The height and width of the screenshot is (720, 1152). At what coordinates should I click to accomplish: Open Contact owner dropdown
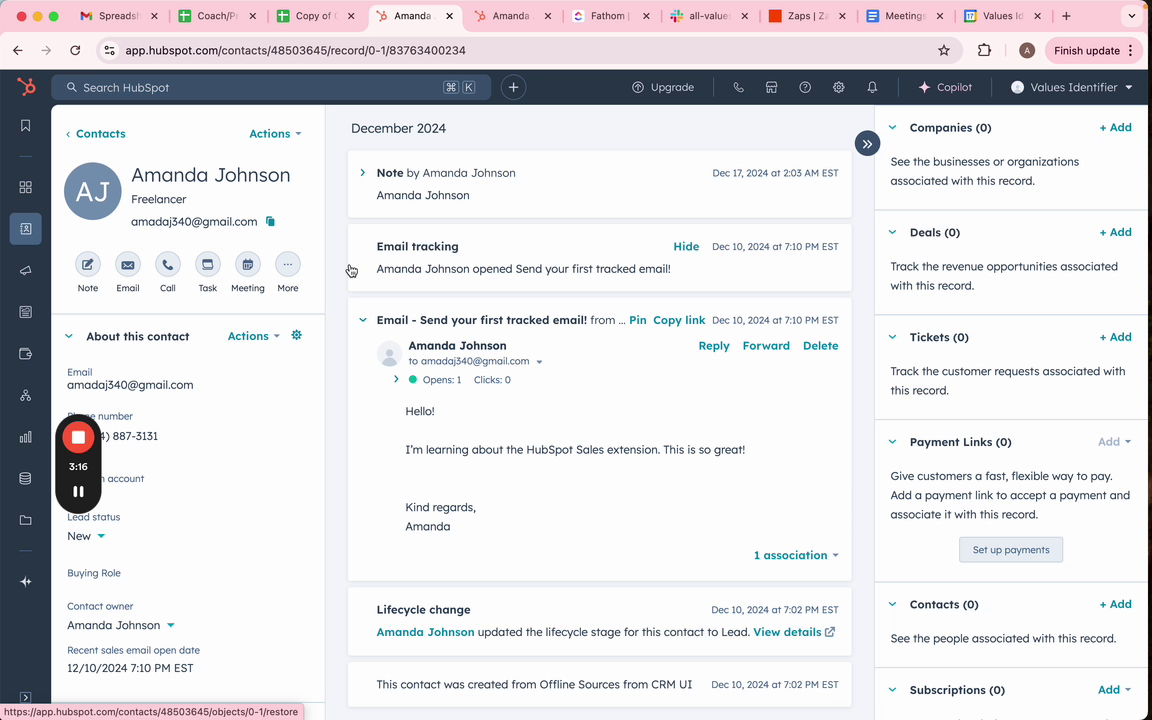click(x=121, y=625)
